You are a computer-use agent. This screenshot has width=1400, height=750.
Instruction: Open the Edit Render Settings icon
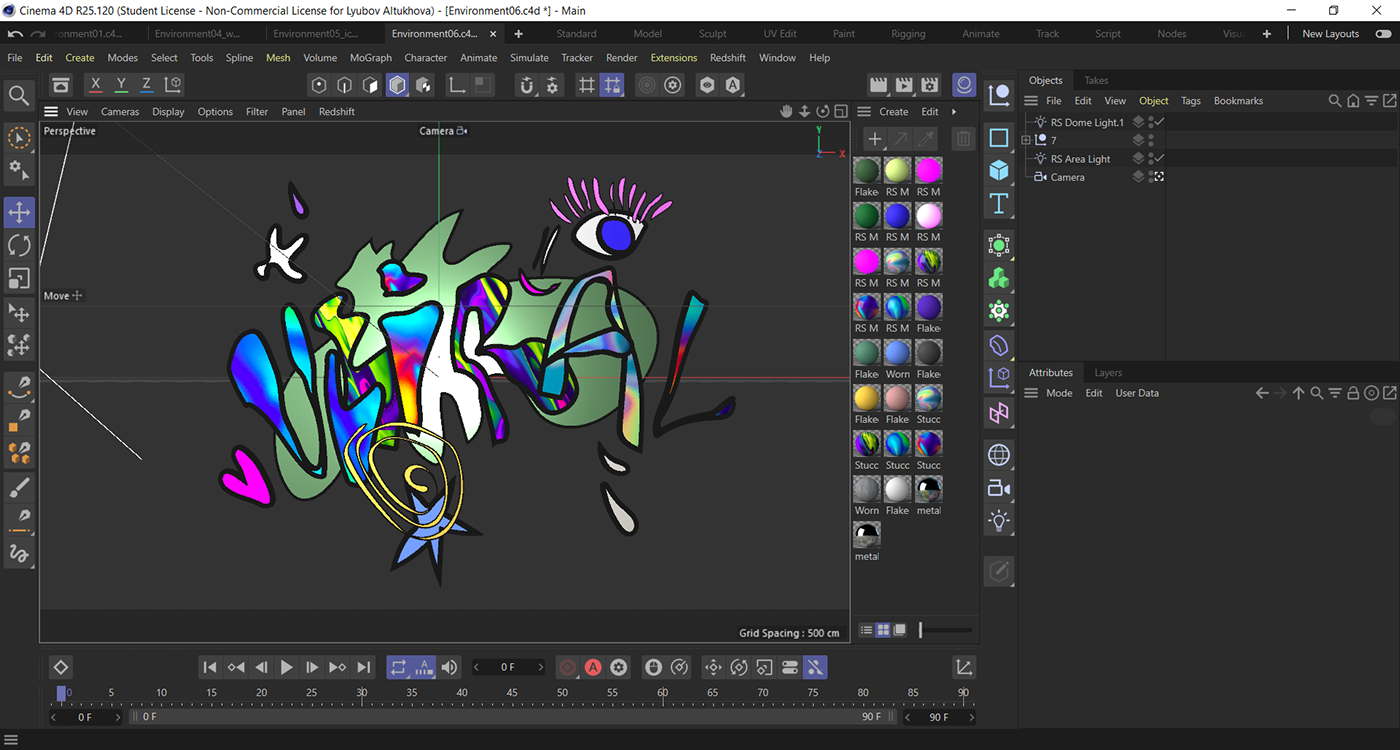click(x=929, y=85)
